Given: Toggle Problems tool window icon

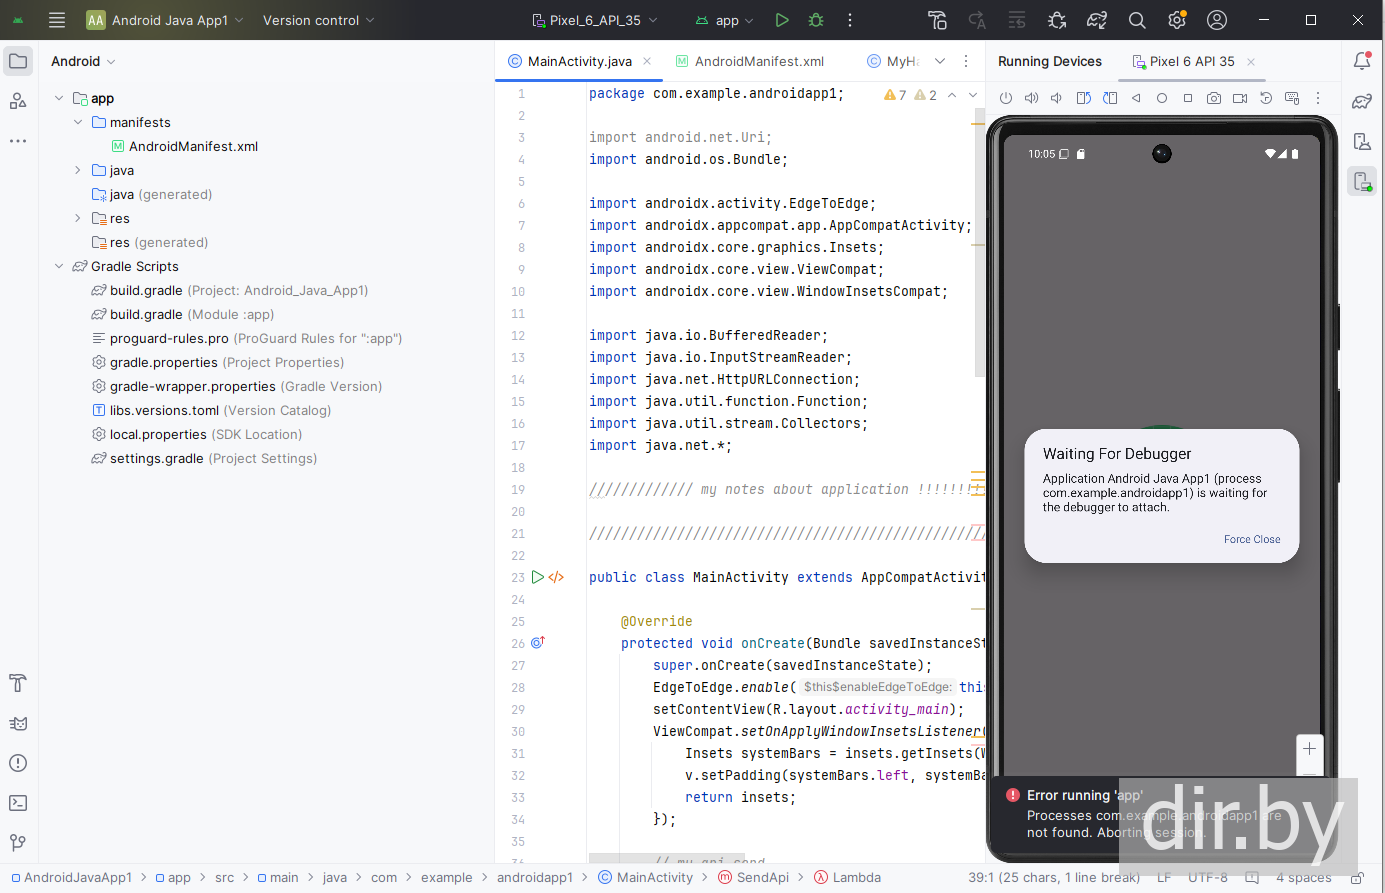Looking at the screenshot, I should (x=18, y=763).
